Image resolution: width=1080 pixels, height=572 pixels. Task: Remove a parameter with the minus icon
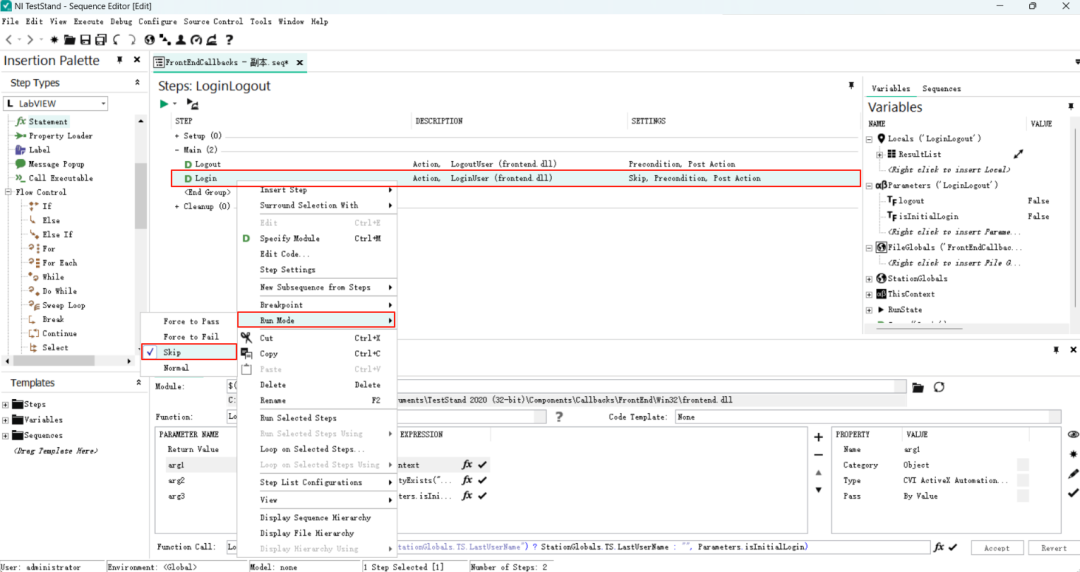point(818,455)
